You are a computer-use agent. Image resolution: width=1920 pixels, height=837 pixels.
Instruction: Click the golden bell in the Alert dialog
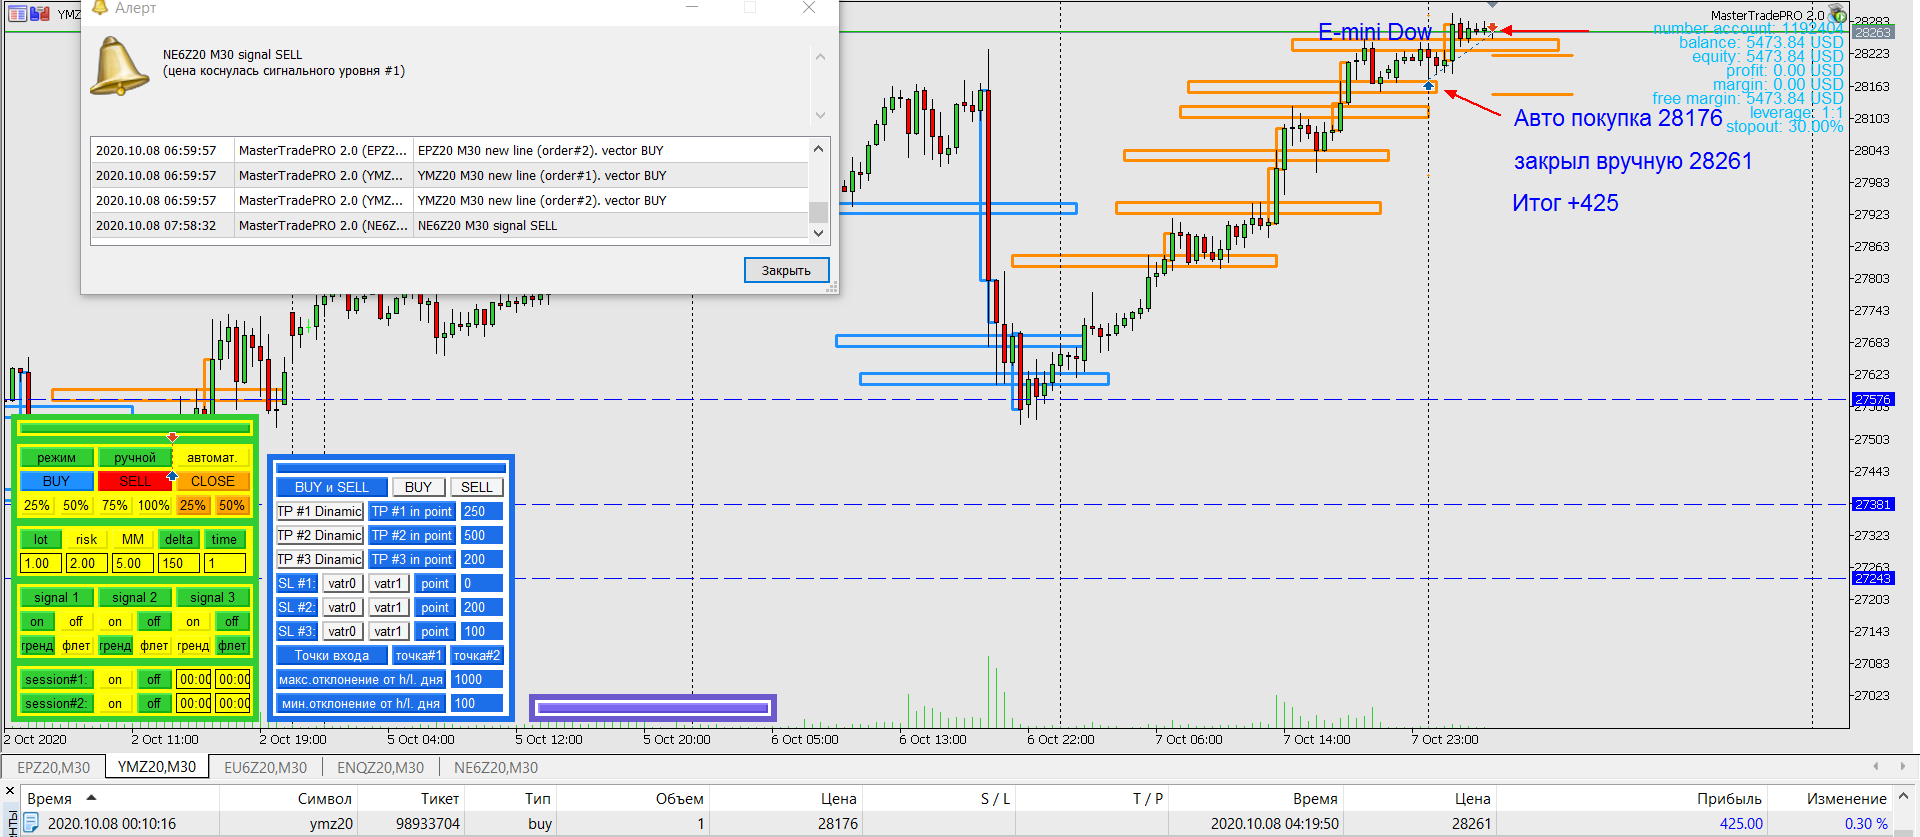(119, 66)
